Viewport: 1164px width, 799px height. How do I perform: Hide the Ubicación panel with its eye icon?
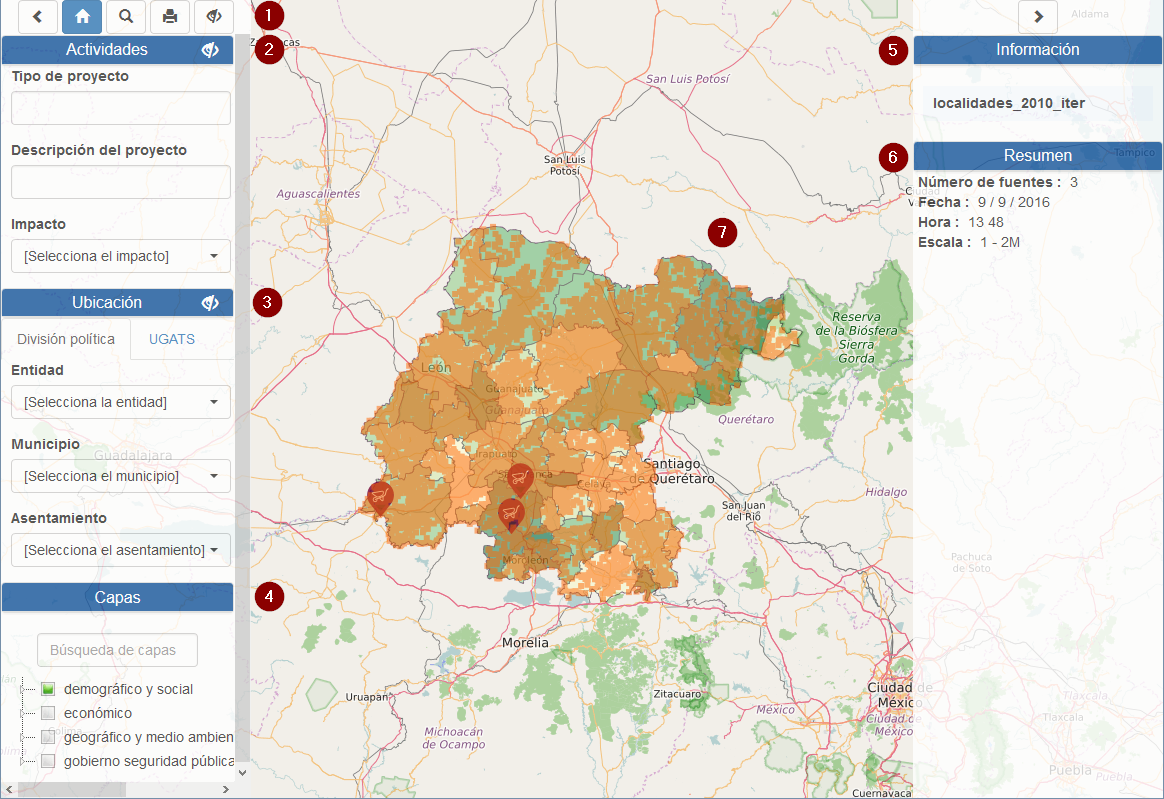210,302
